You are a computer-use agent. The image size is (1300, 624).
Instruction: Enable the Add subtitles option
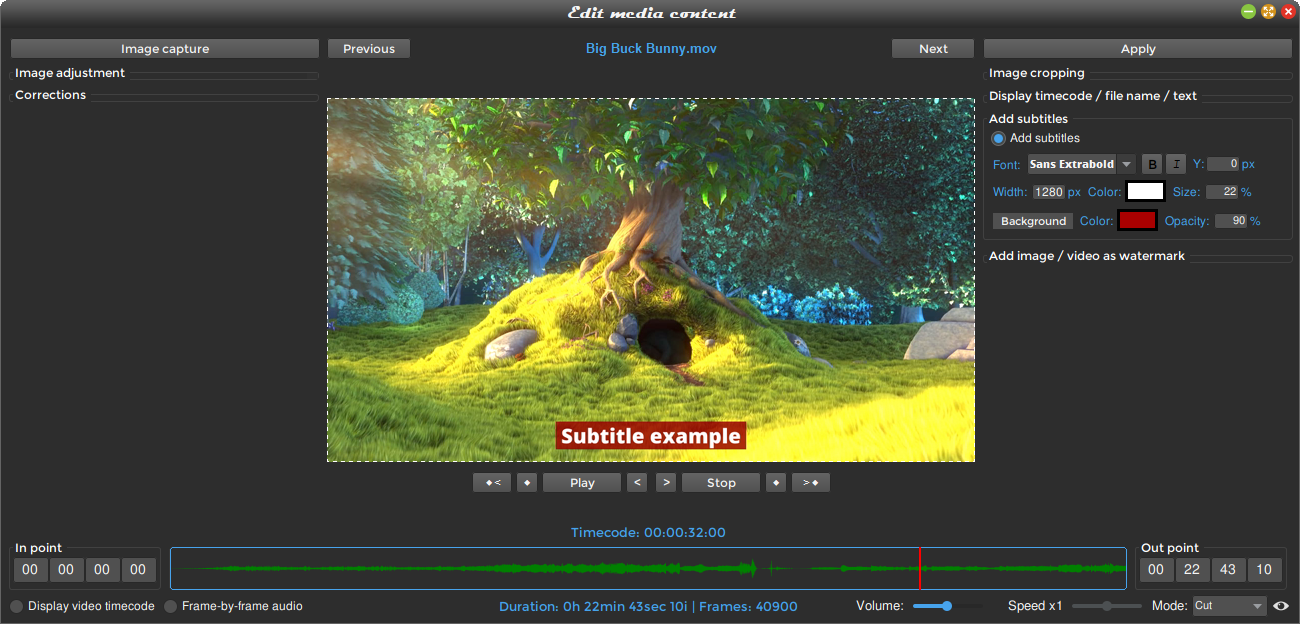point(997,138)
